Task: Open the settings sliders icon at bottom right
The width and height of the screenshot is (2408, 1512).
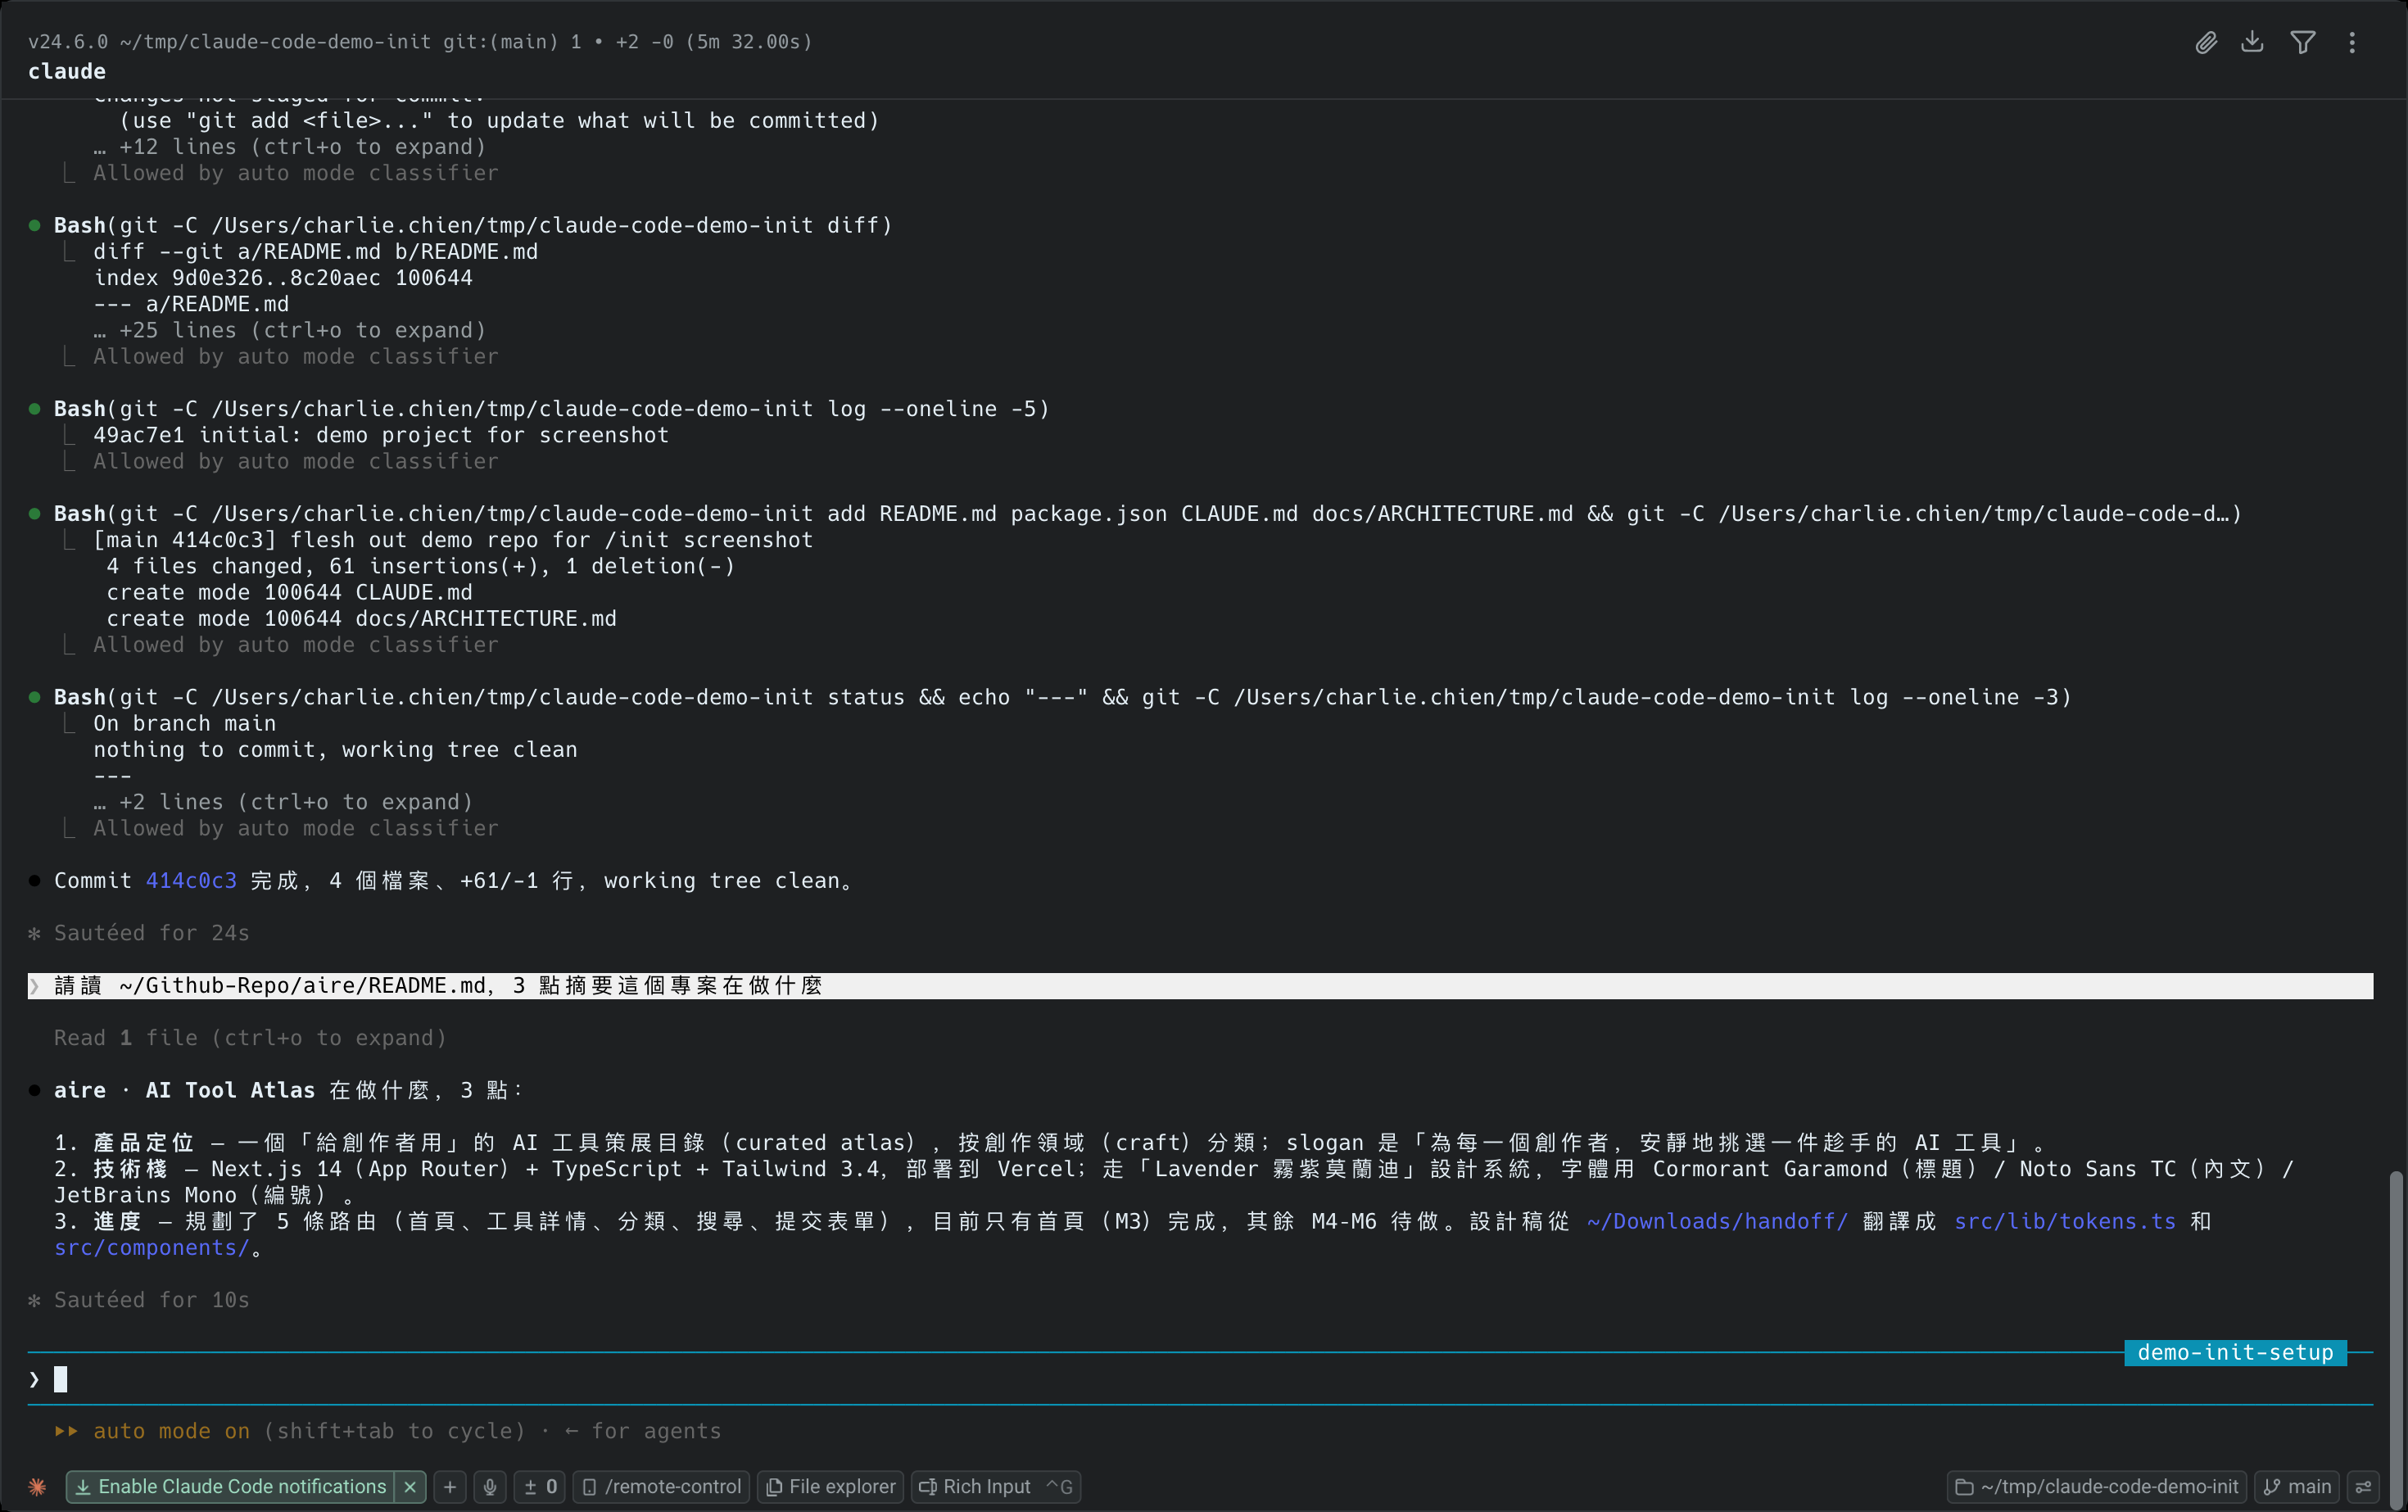Action: coord(2364,1487)
